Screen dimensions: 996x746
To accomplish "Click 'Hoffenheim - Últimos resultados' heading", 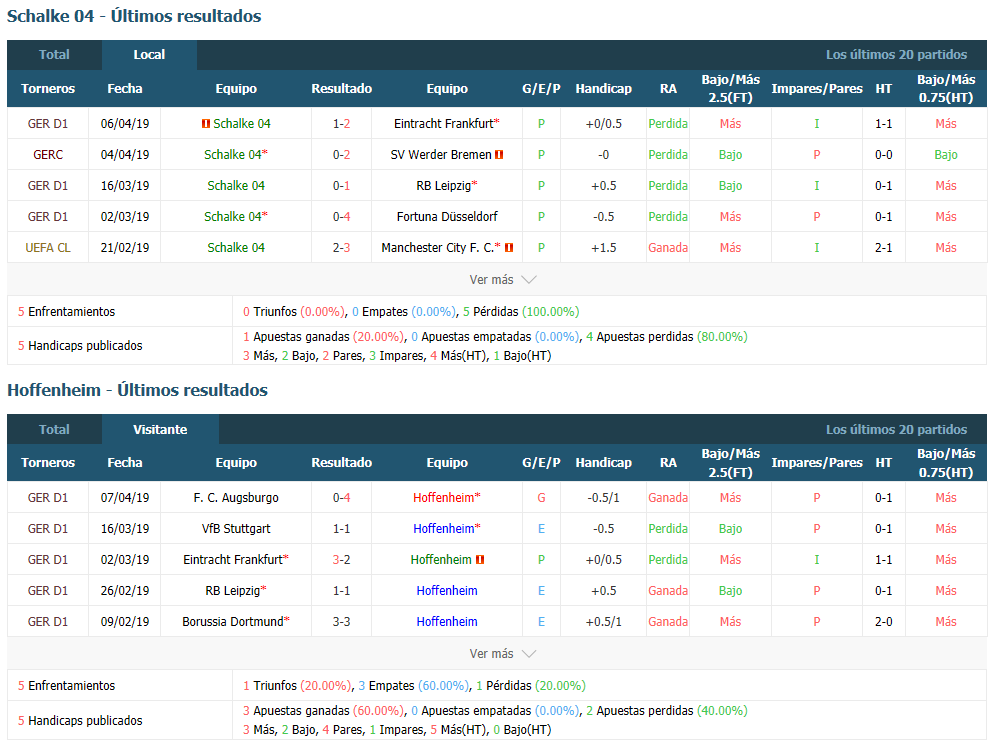I will (137, 390).
